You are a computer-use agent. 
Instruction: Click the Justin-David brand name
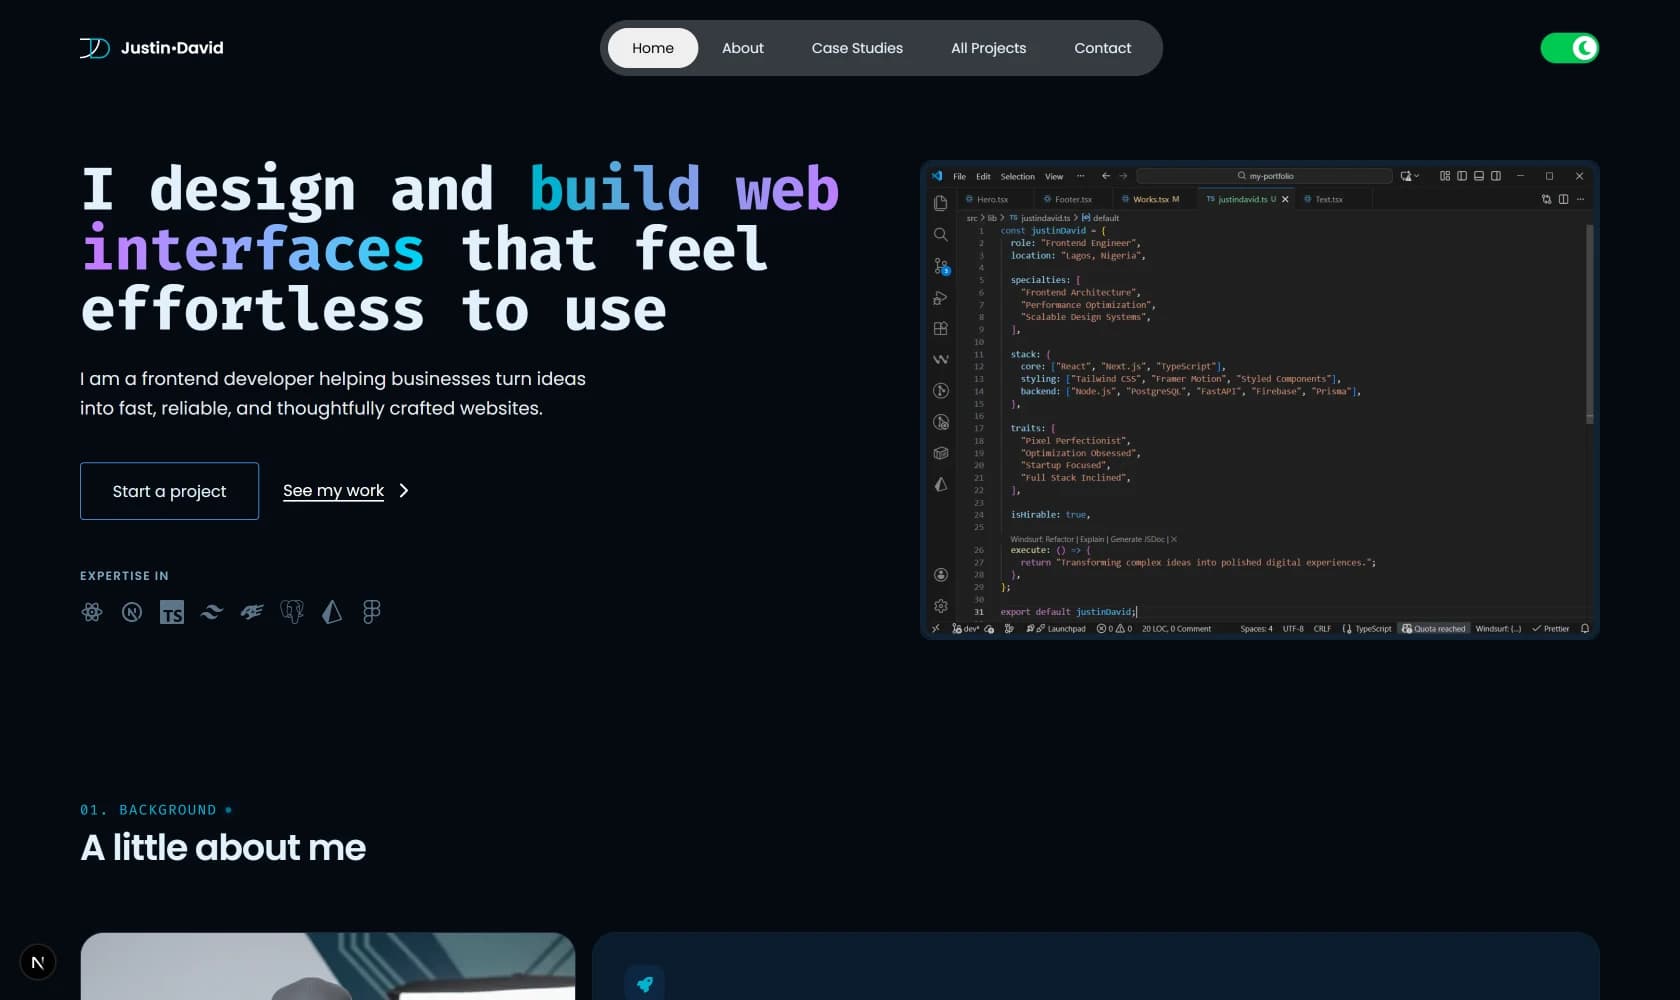point(172,48)
